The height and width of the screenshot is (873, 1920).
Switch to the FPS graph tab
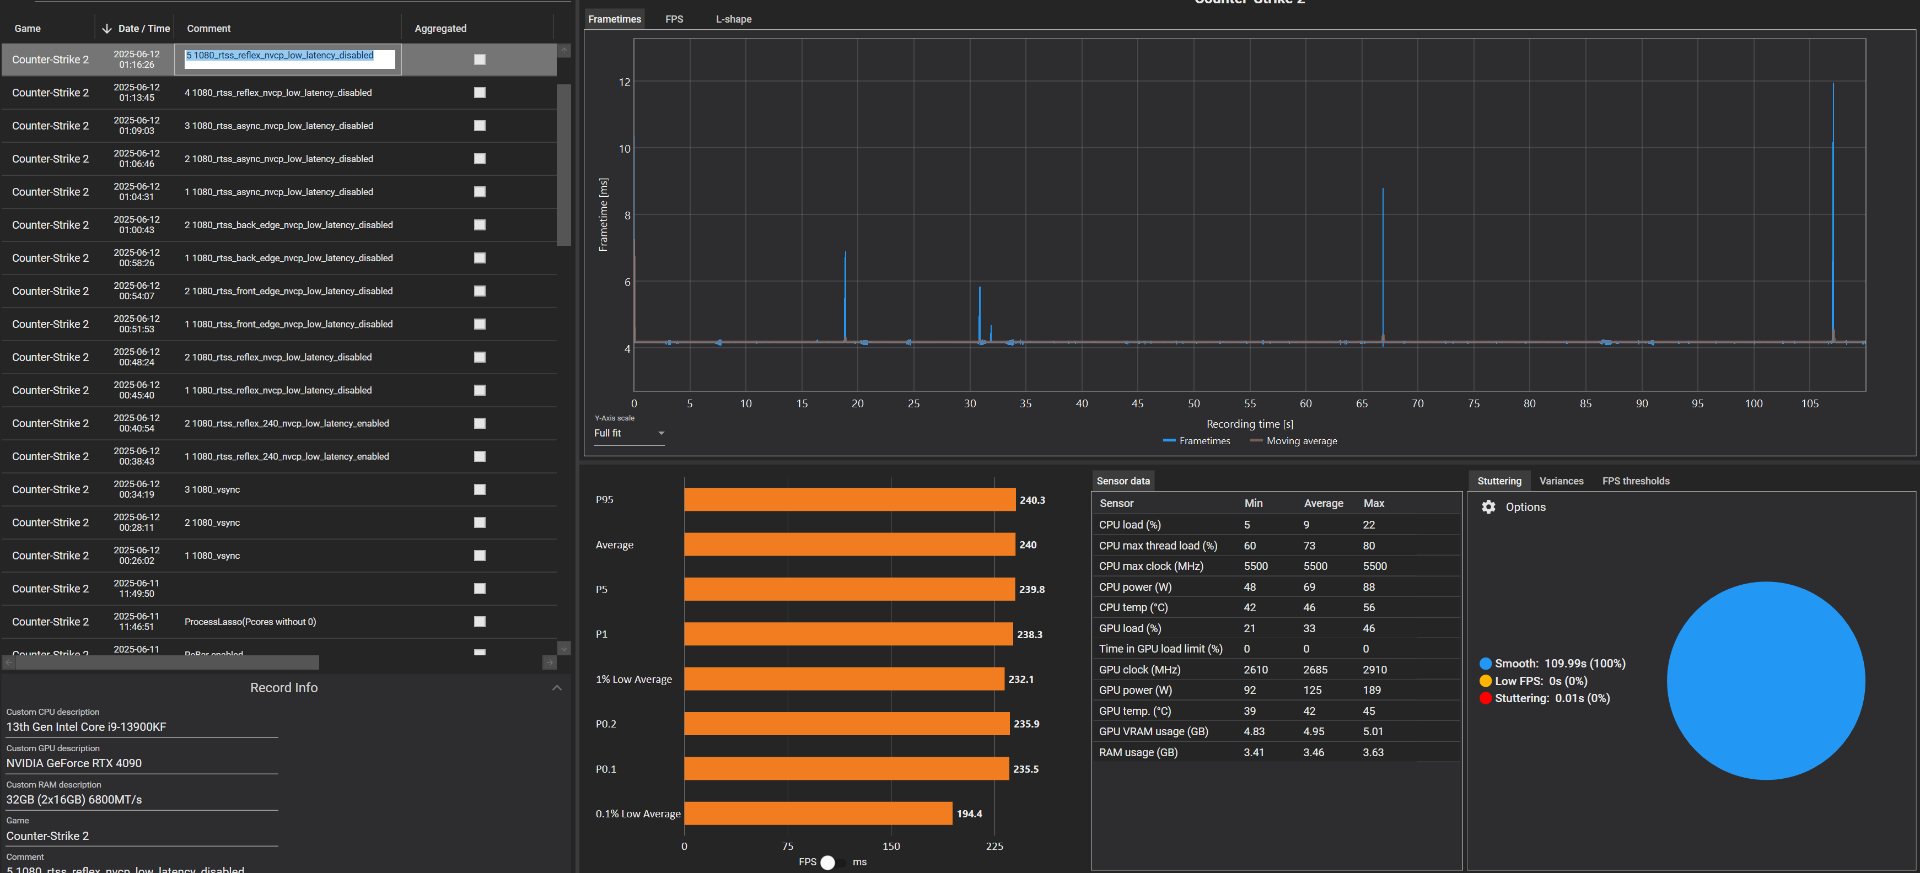674,19
